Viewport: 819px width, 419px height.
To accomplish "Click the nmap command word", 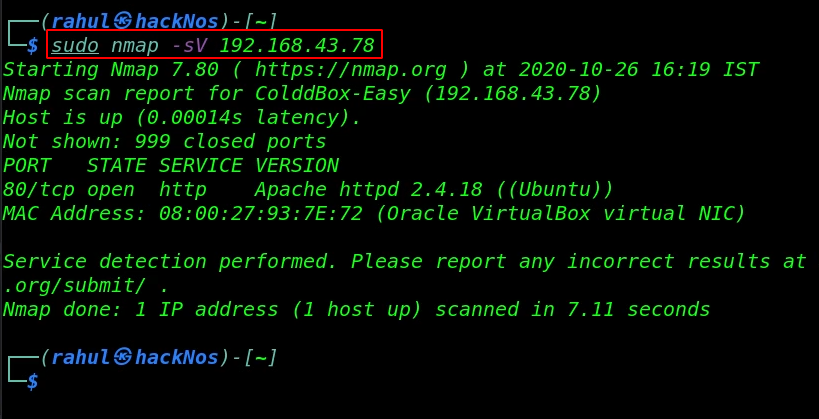I will [135, 46].
